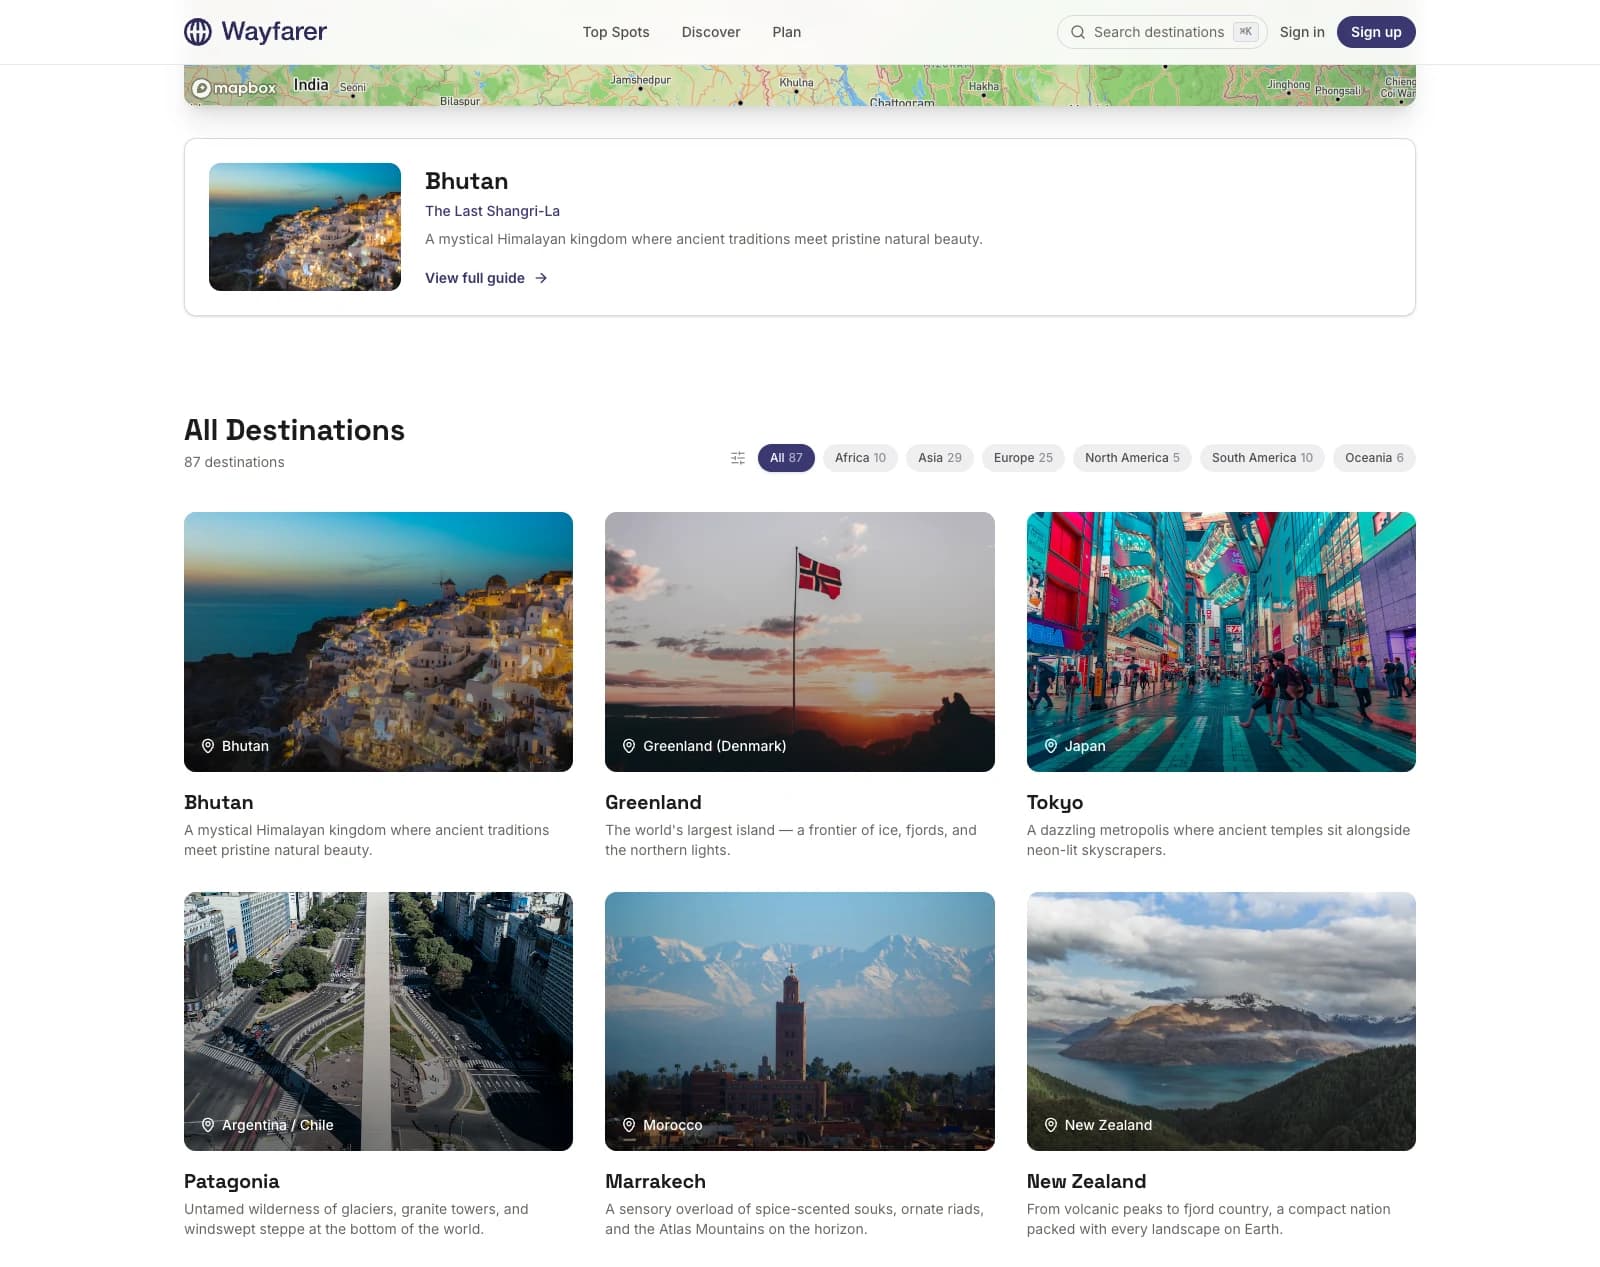Click the pin icon on Bhutan card
This screenshot has width=1600, height=1267.
(208, 746)
